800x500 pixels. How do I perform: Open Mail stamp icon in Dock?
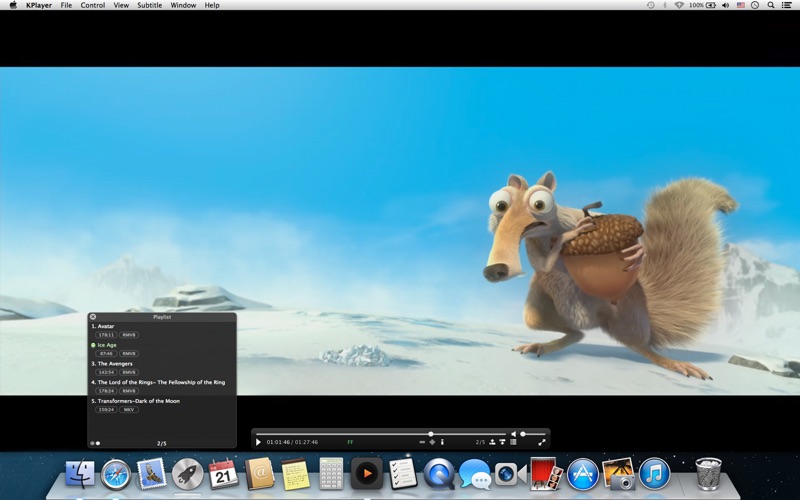[152, 474]
